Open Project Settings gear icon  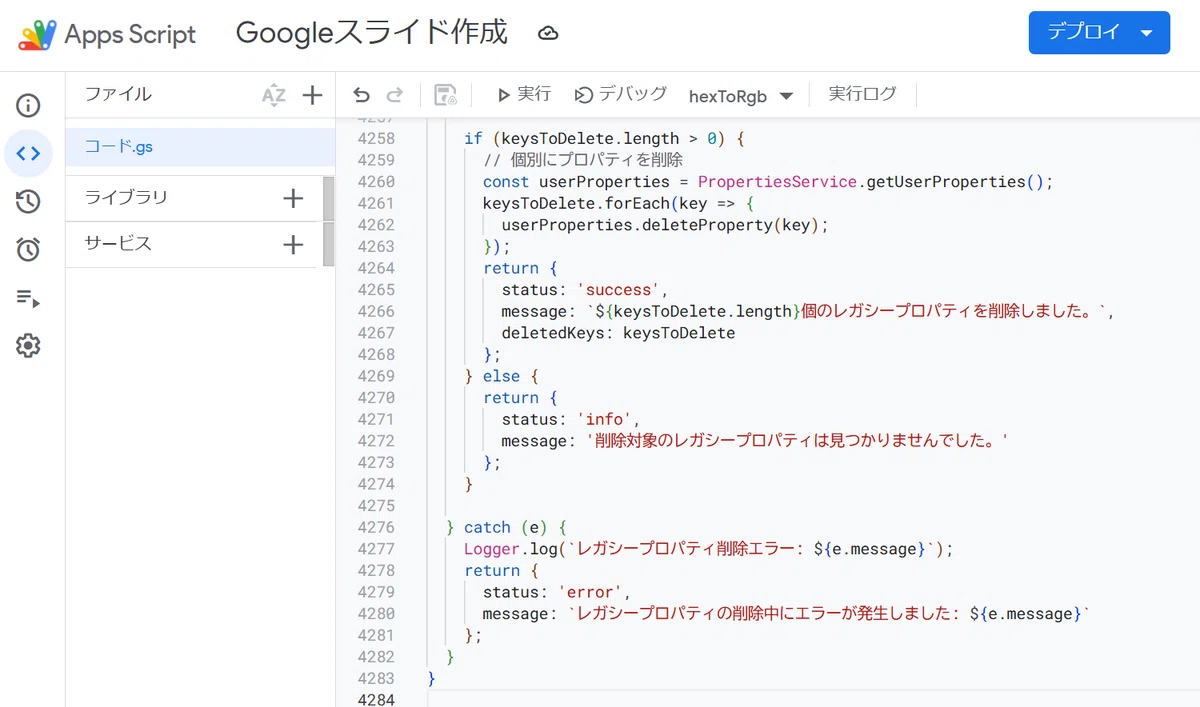[x=28, y=346]
